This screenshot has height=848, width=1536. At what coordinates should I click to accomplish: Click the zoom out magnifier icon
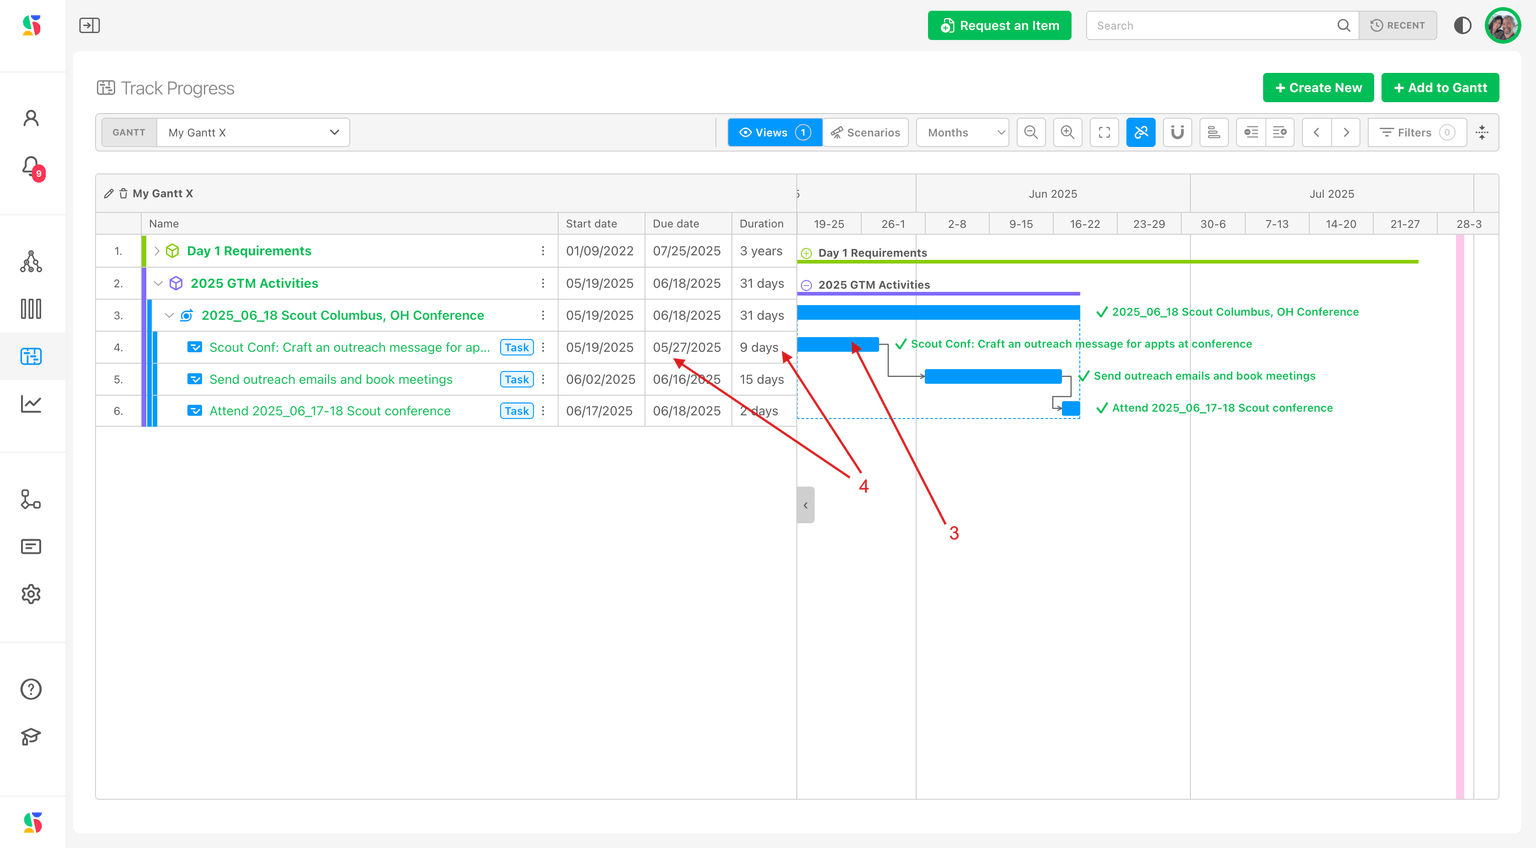[x=1031, y=132]
